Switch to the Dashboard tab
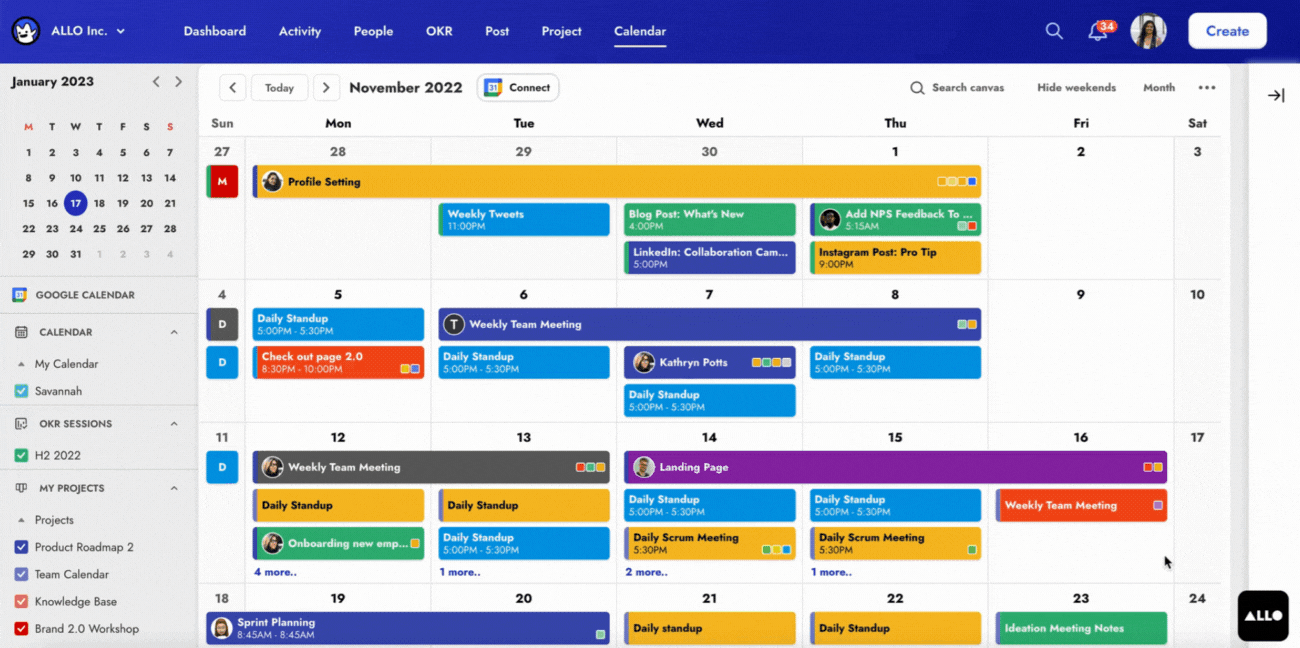The image size is (1300, 648). click(214, 31)
